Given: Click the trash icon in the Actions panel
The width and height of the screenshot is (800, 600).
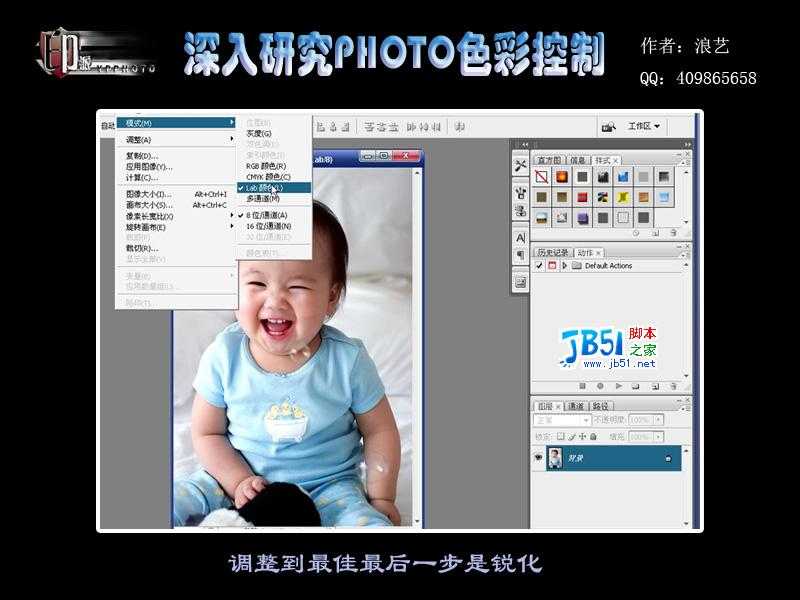Looking at the screenshot, I should (673, 386).
